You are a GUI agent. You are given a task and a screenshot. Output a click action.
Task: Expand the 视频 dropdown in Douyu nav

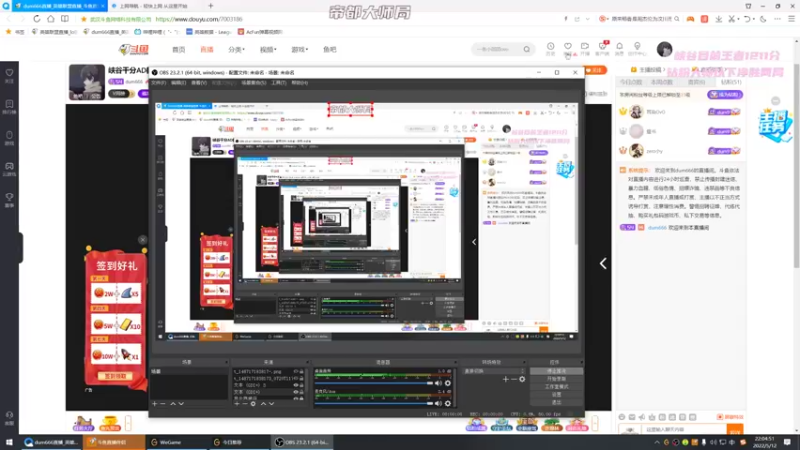pyautogui.click(x=268, y=49)
